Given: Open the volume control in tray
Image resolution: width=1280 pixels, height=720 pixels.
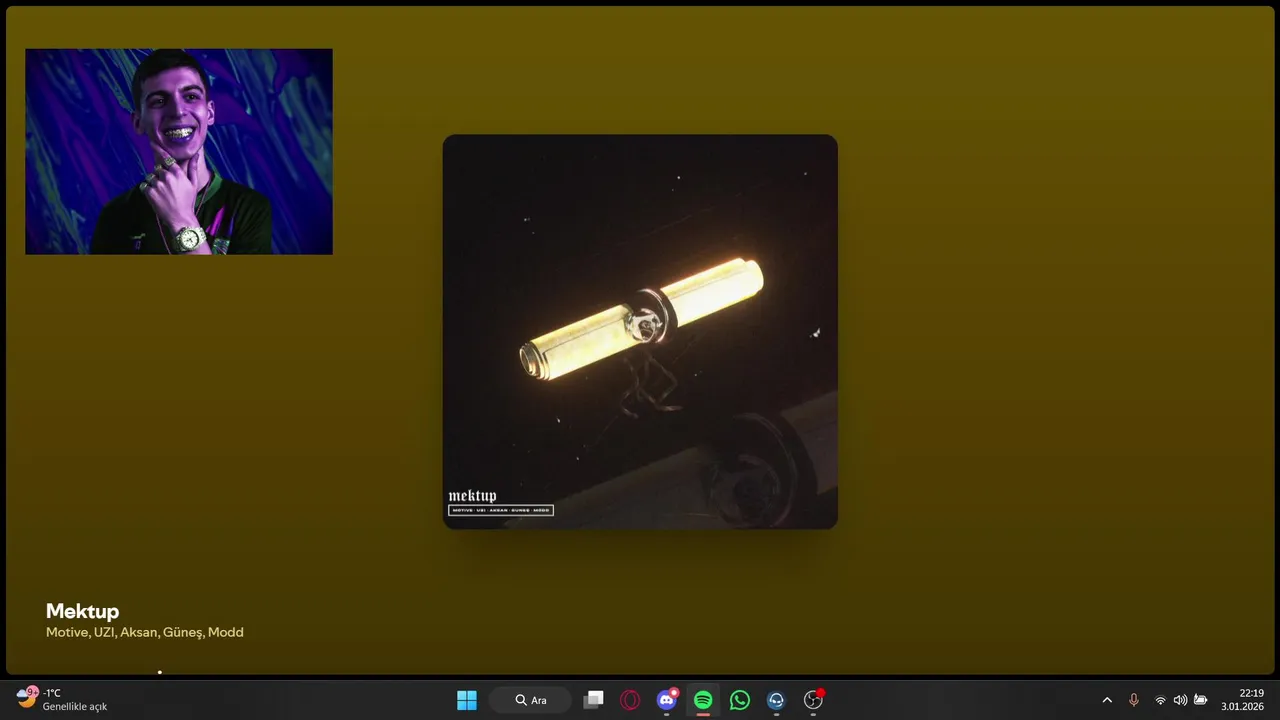Looking at the screenshot, I should (x=1180, y=700).
